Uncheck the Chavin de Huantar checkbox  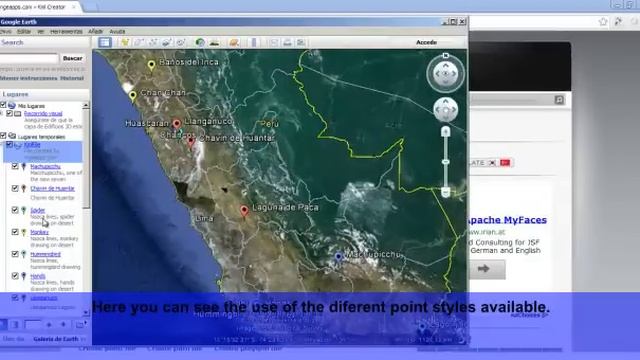point(15,188)
